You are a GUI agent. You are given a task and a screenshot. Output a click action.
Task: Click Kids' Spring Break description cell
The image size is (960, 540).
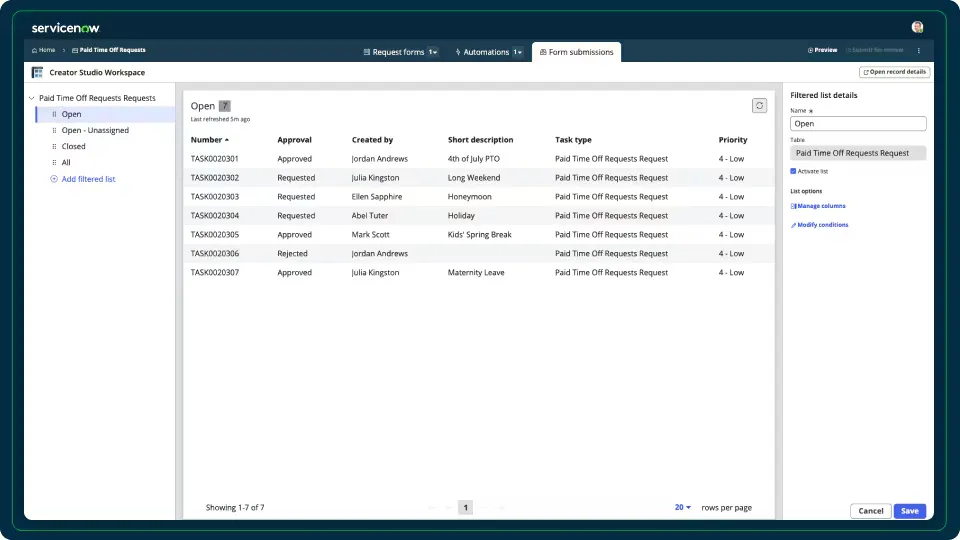click(479, 234)
